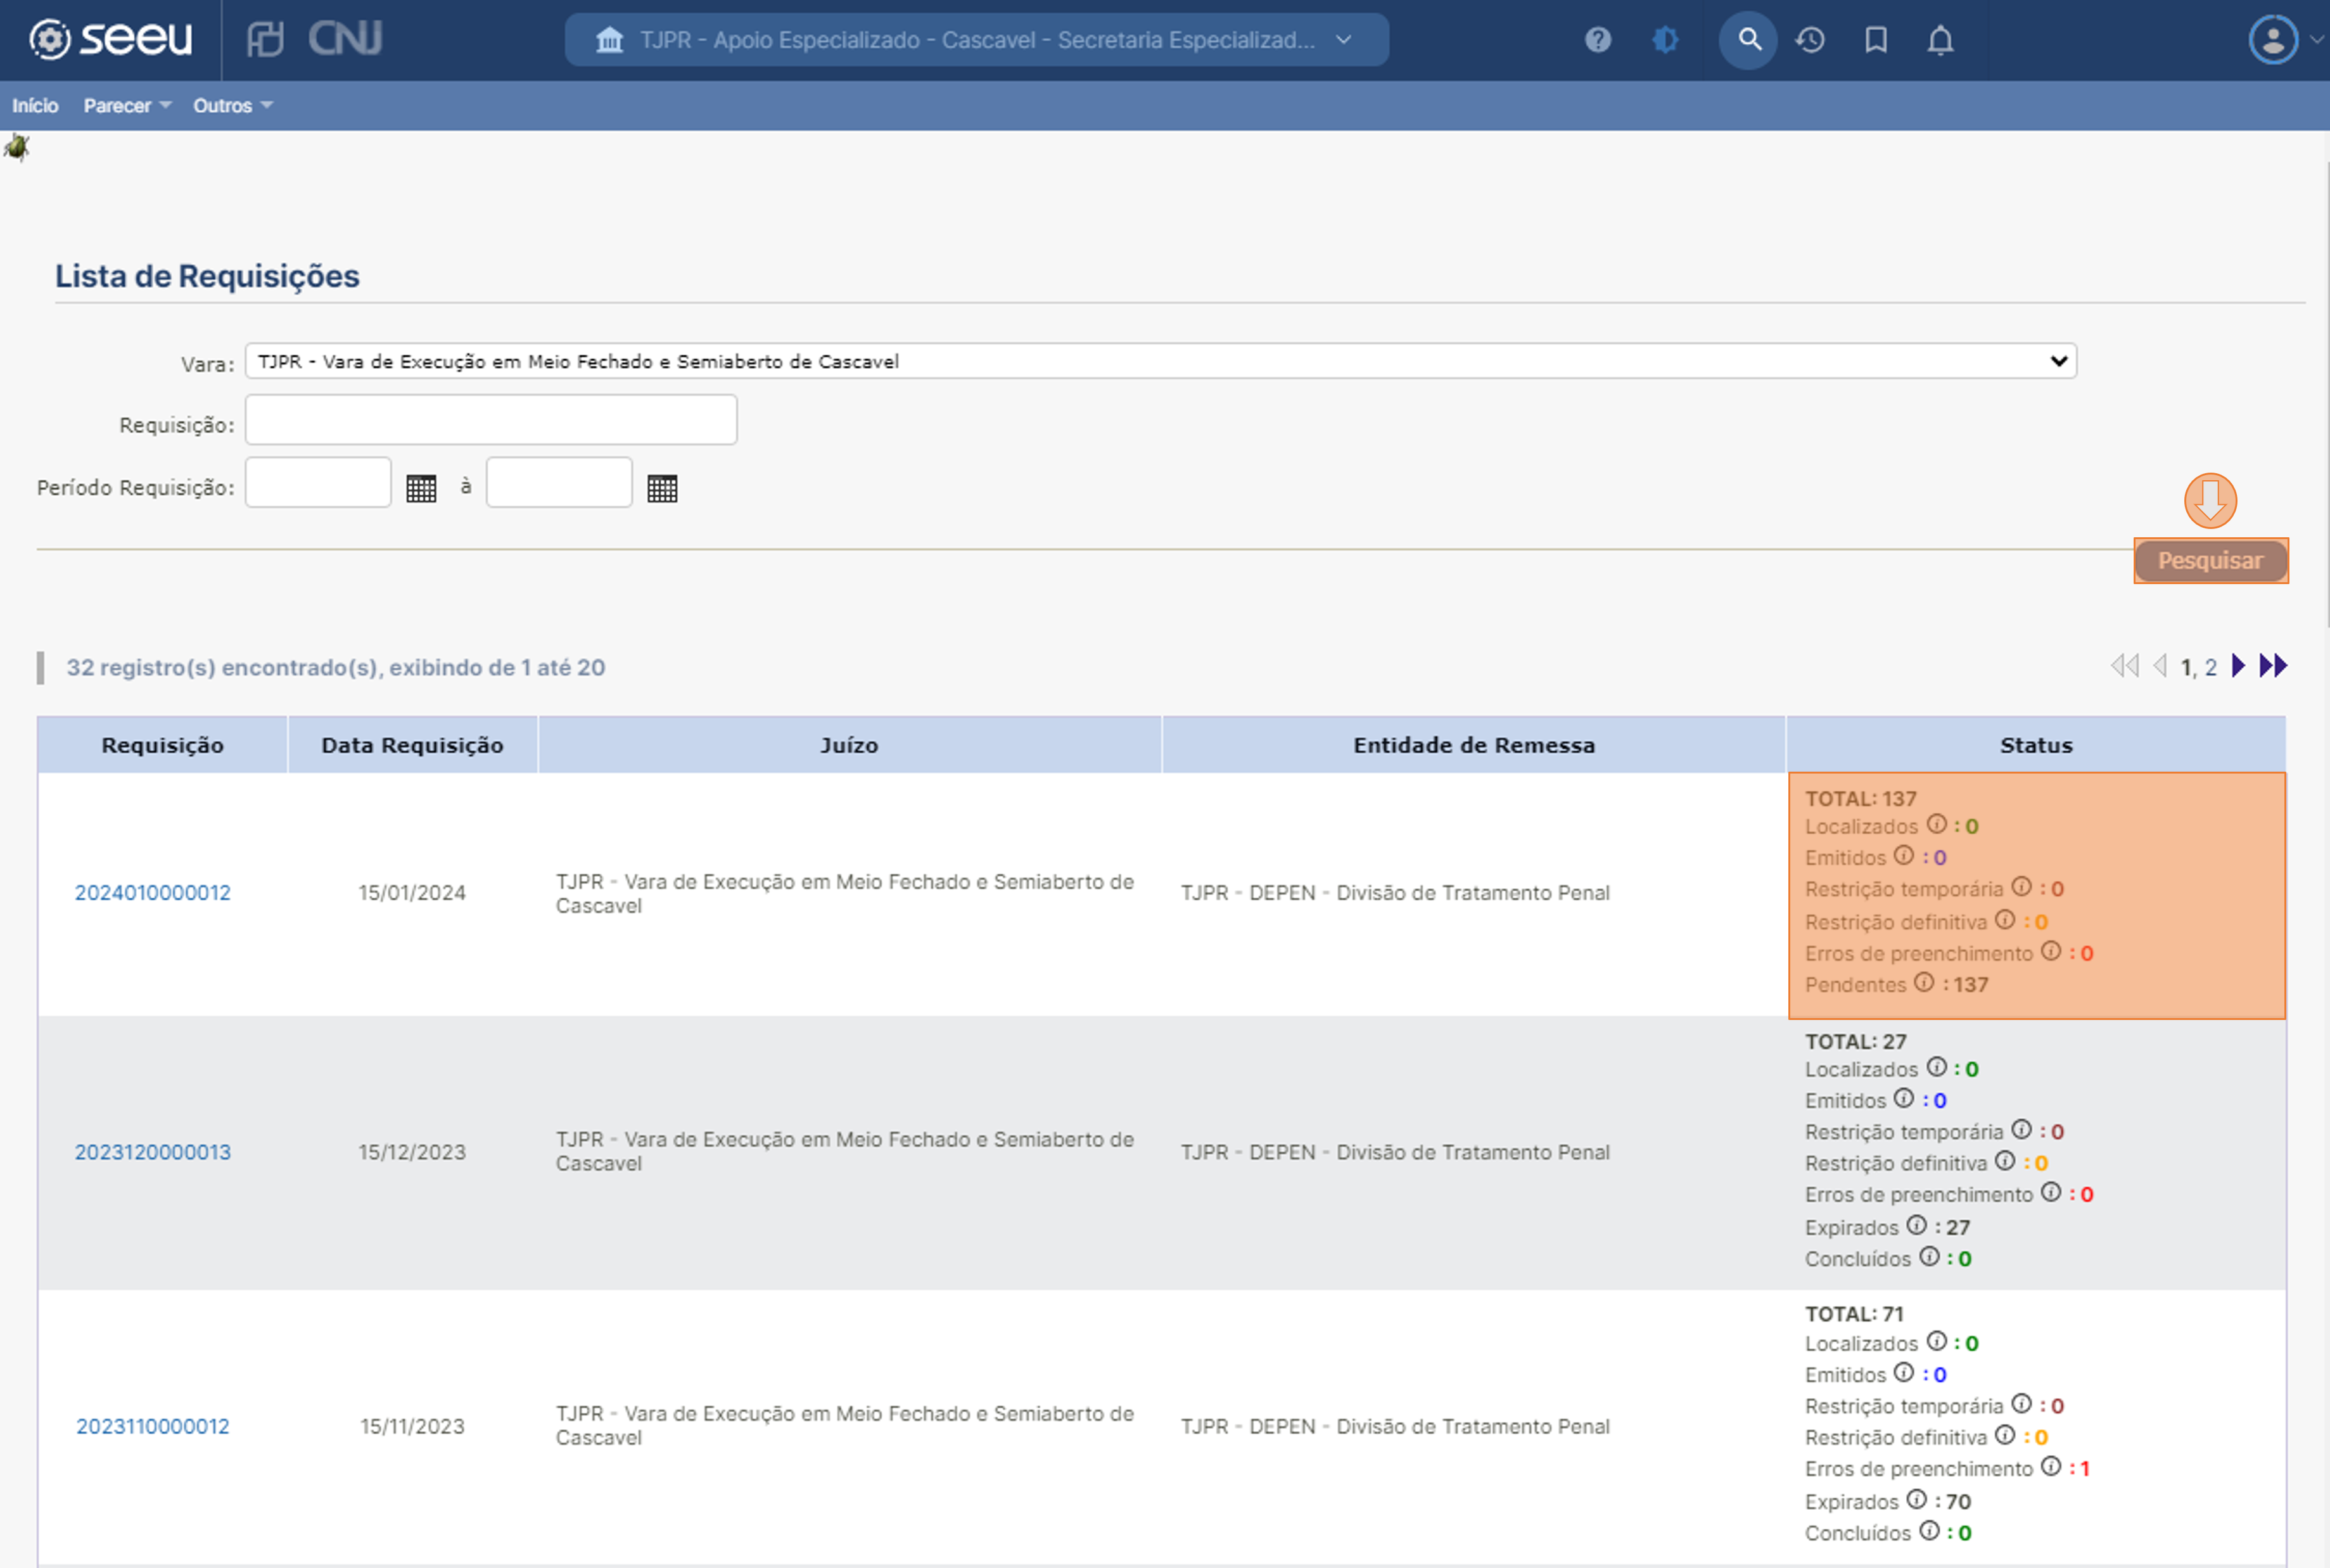Expand the user account chevron
Image resolution: width=2330 pixels, height=1568 pixels.
pyautogui.click(x=2316, y=40)
